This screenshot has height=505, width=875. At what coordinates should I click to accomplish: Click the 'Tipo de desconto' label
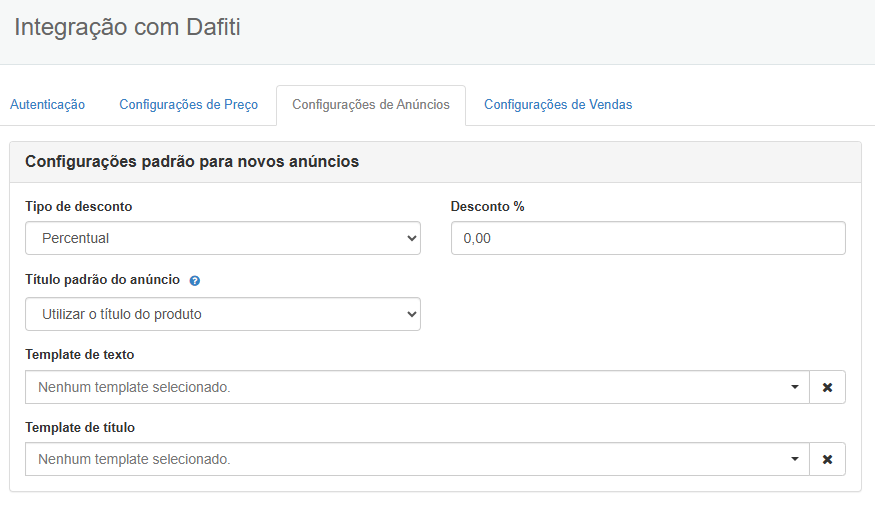pyautogui.click(x=79, y=207)
